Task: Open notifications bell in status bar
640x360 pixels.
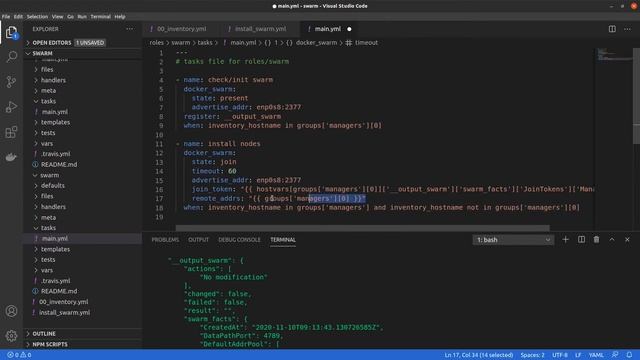Action: click(629, 355)
